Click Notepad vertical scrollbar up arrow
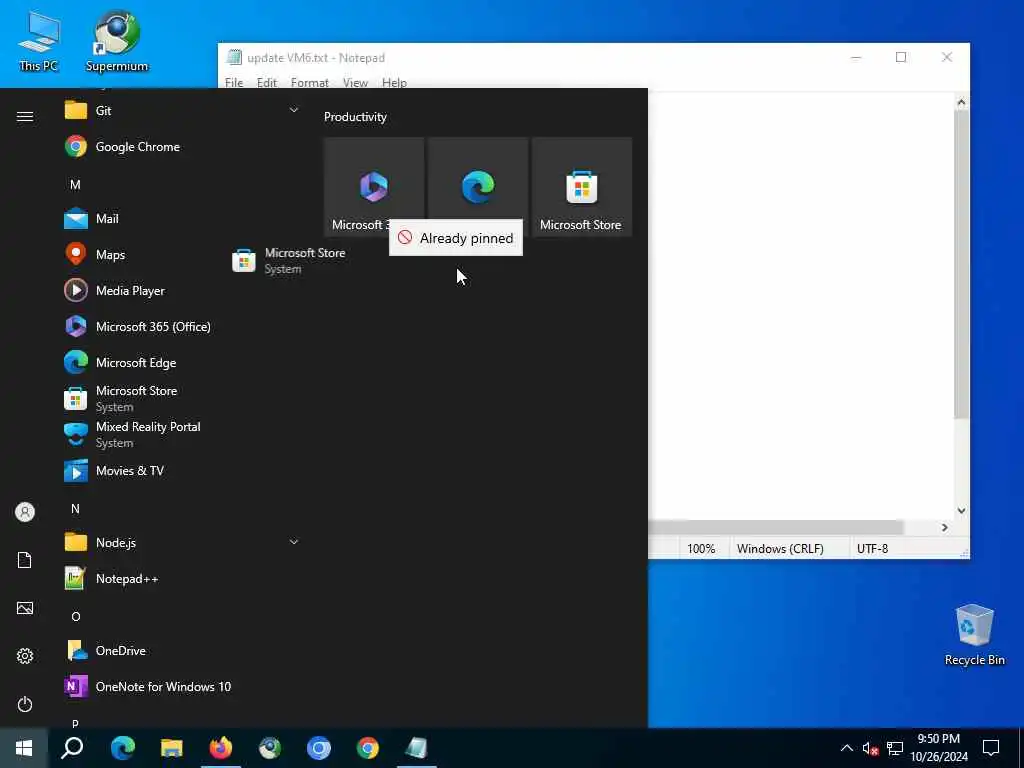 961,102
